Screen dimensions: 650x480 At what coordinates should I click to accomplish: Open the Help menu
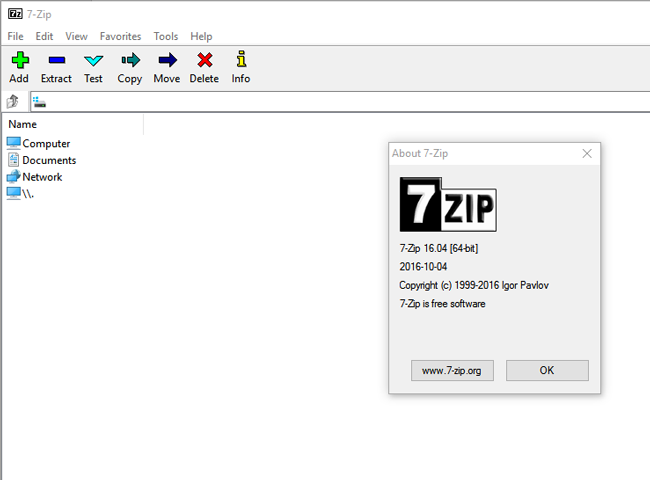201,36
